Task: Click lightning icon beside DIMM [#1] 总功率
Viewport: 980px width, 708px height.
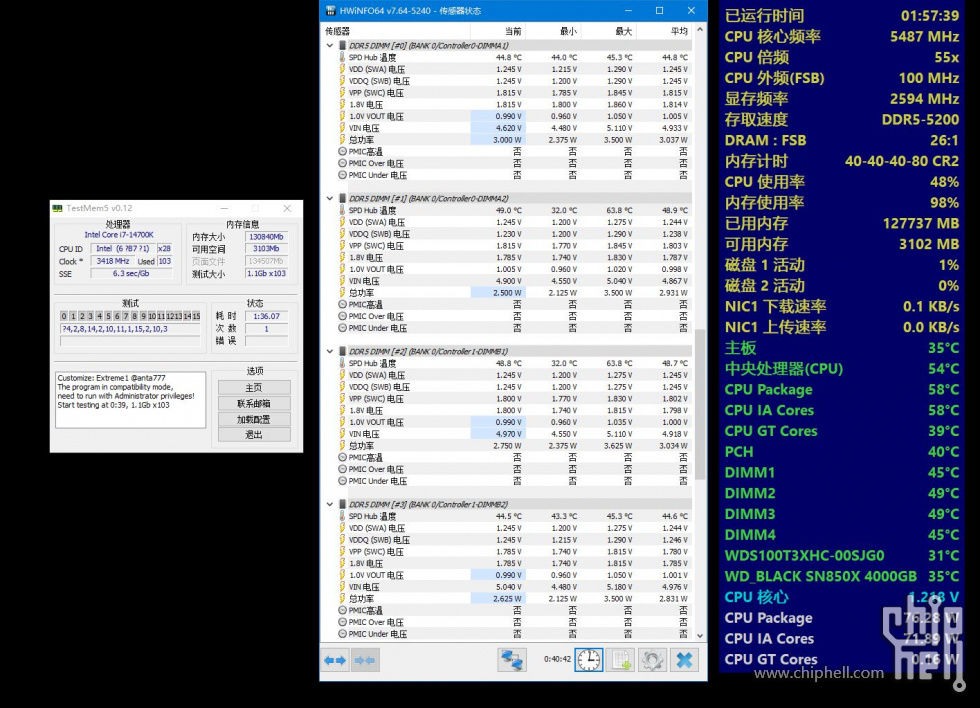Action: 342,292
